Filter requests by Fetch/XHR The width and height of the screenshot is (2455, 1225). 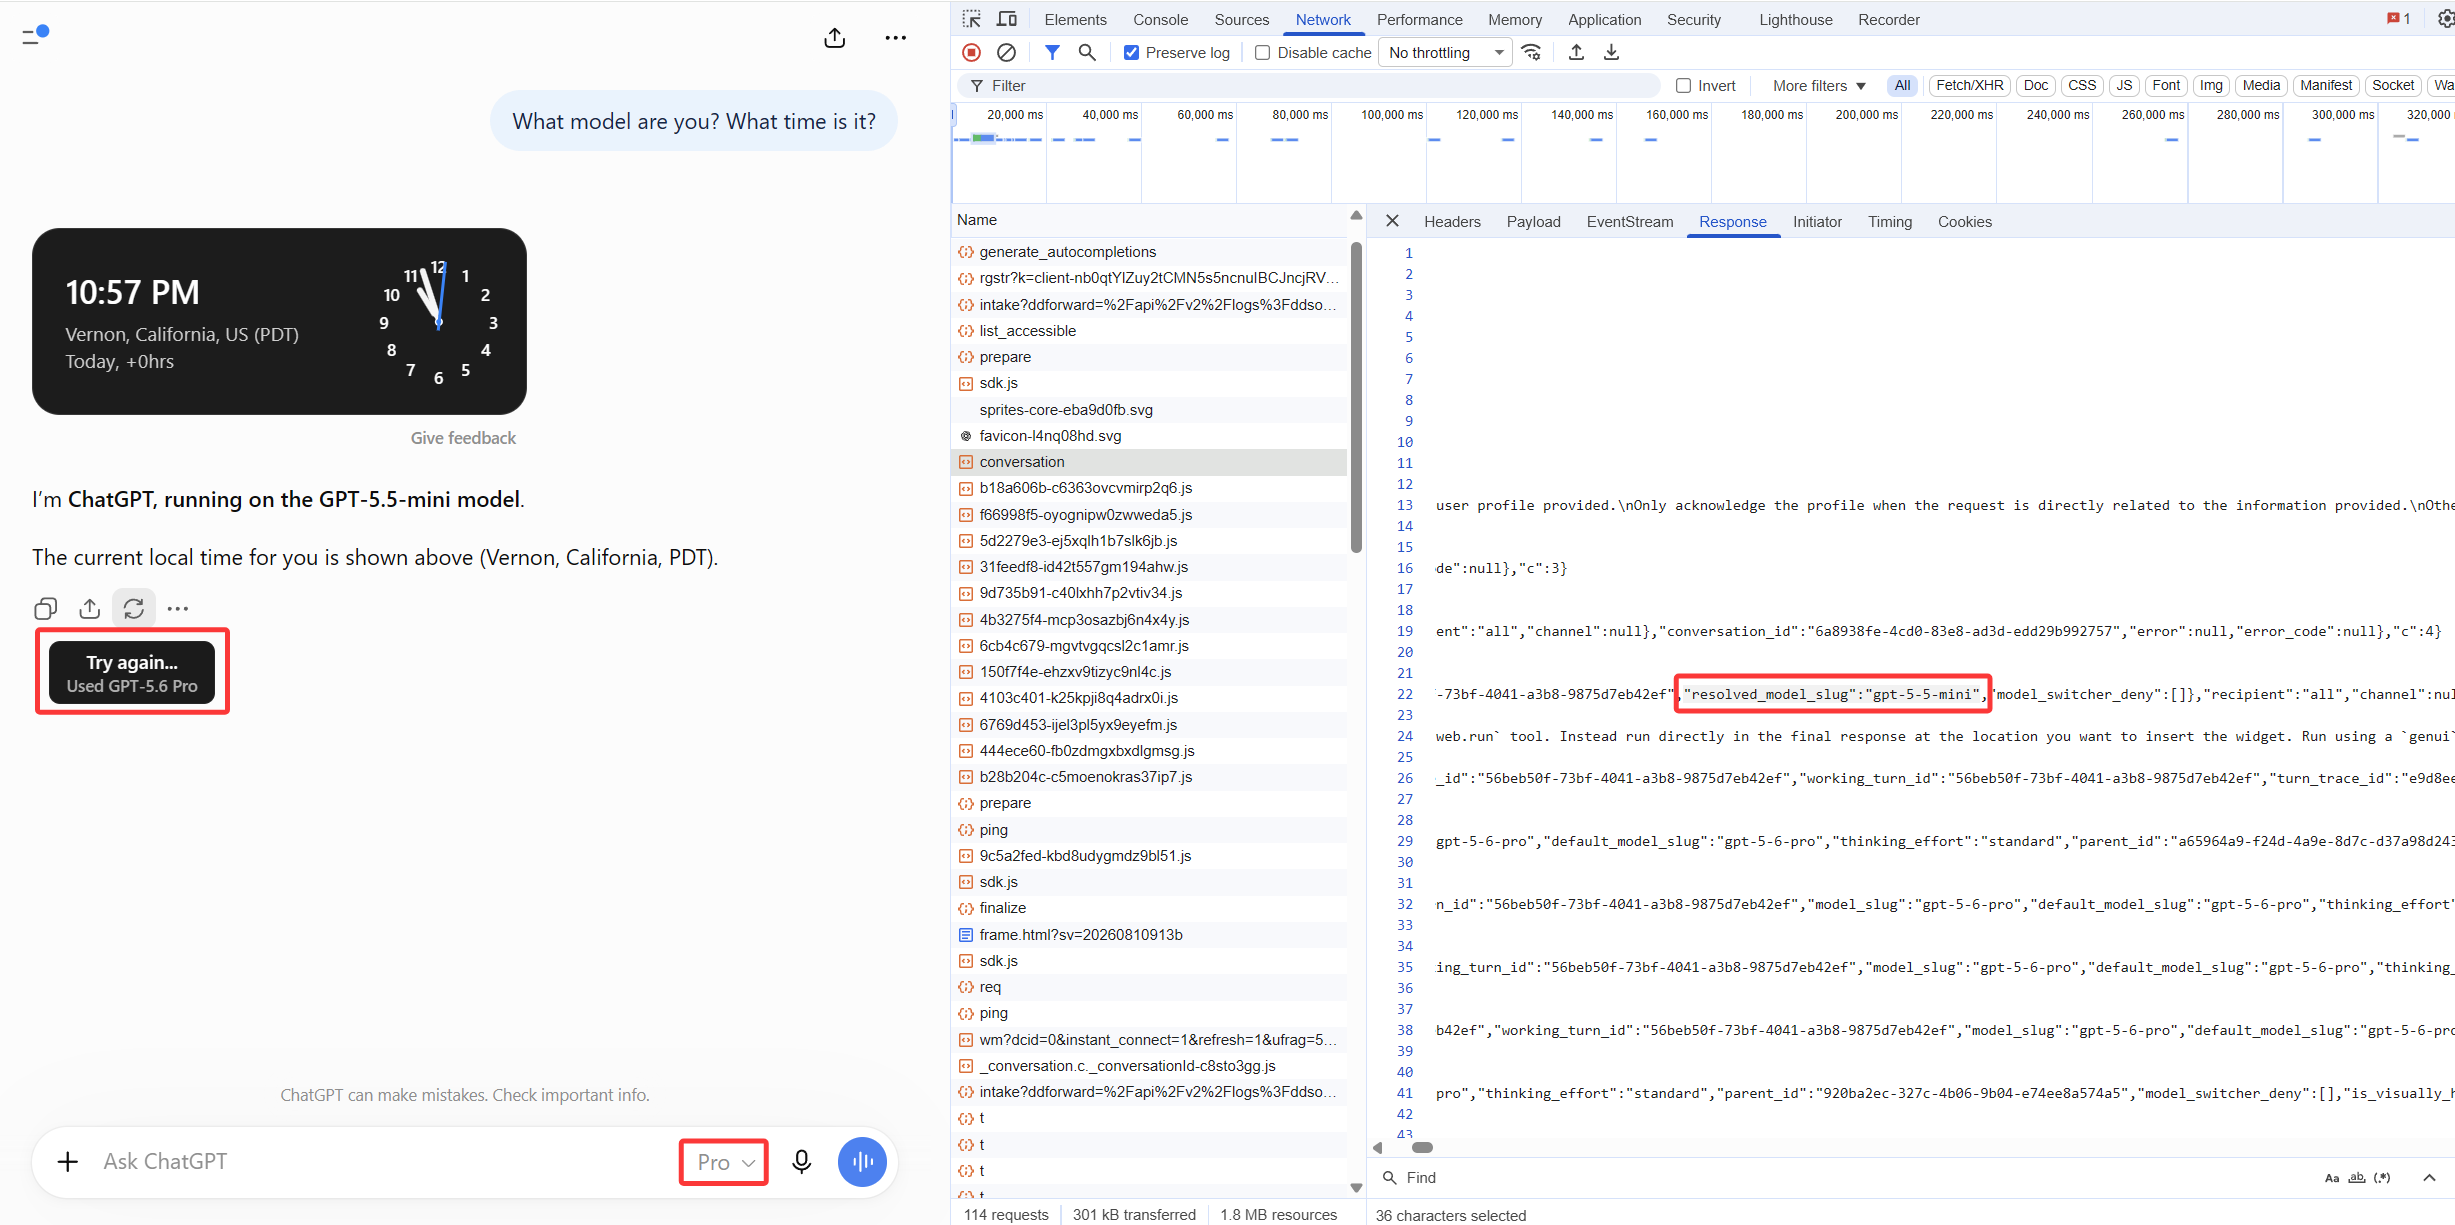pos(1969,86)
